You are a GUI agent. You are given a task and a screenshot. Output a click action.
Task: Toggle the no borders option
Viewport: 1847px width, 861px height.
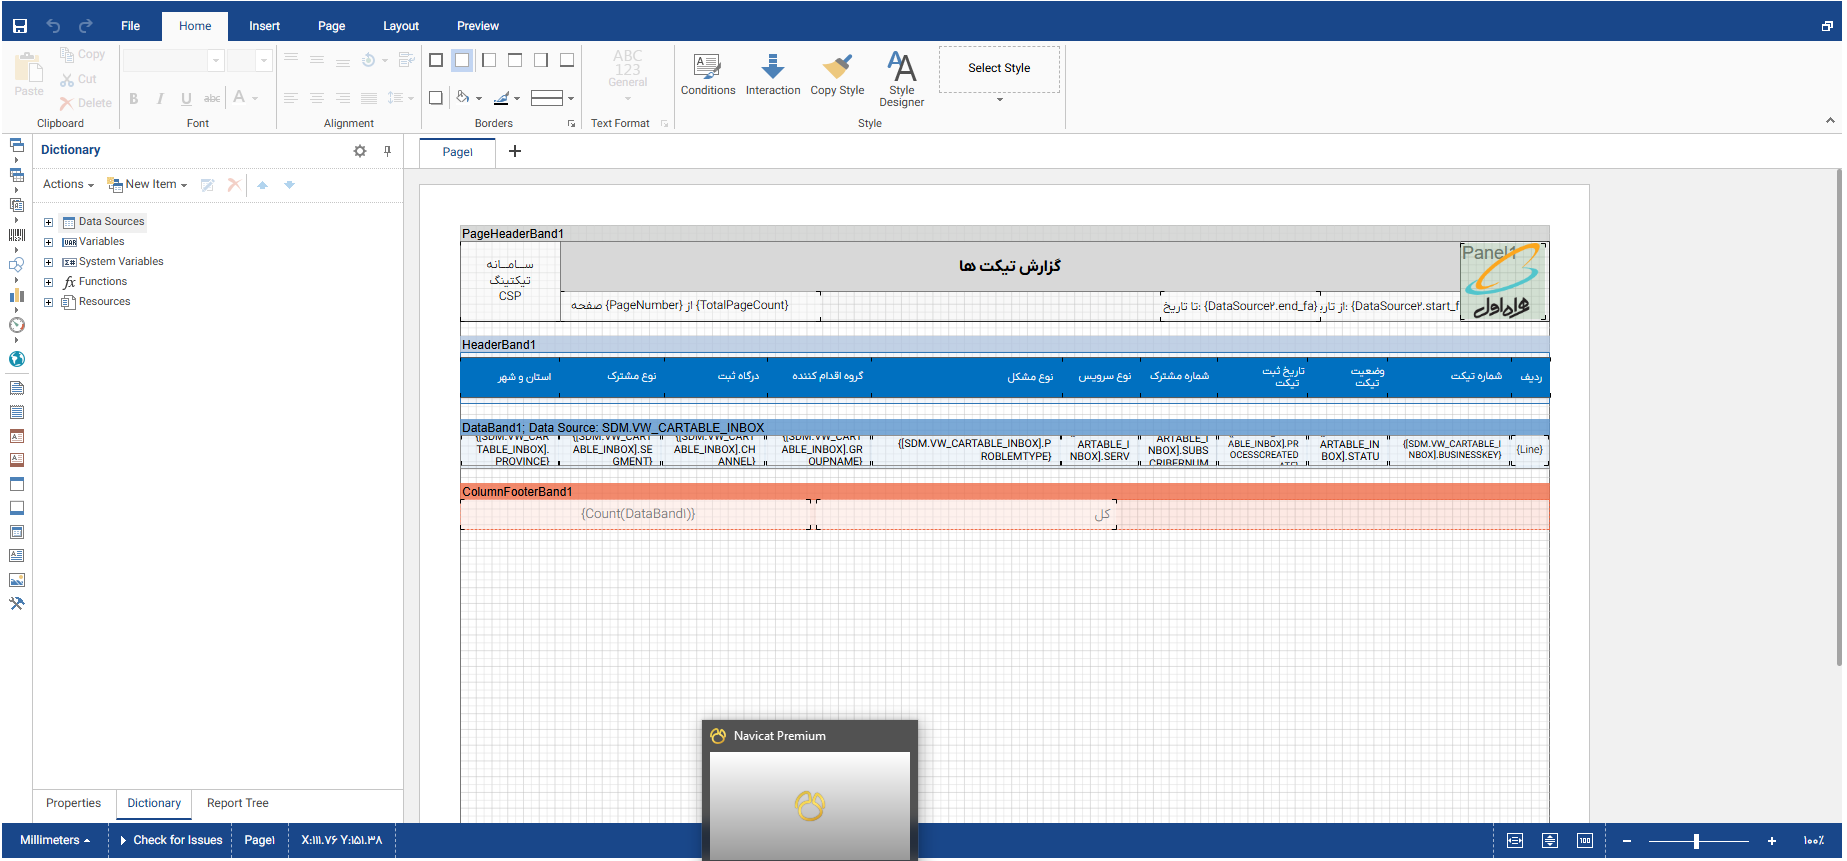point(462,60)
